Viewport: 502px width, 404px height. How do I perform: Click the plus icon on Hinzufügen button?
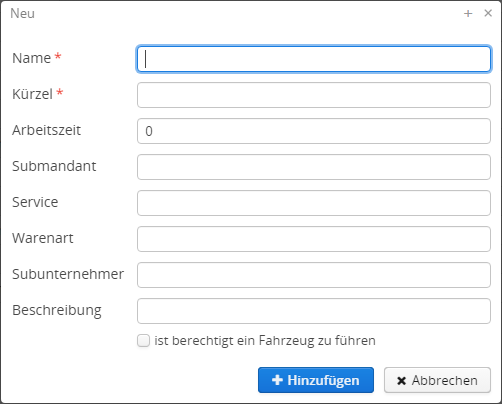click(277, 380)
